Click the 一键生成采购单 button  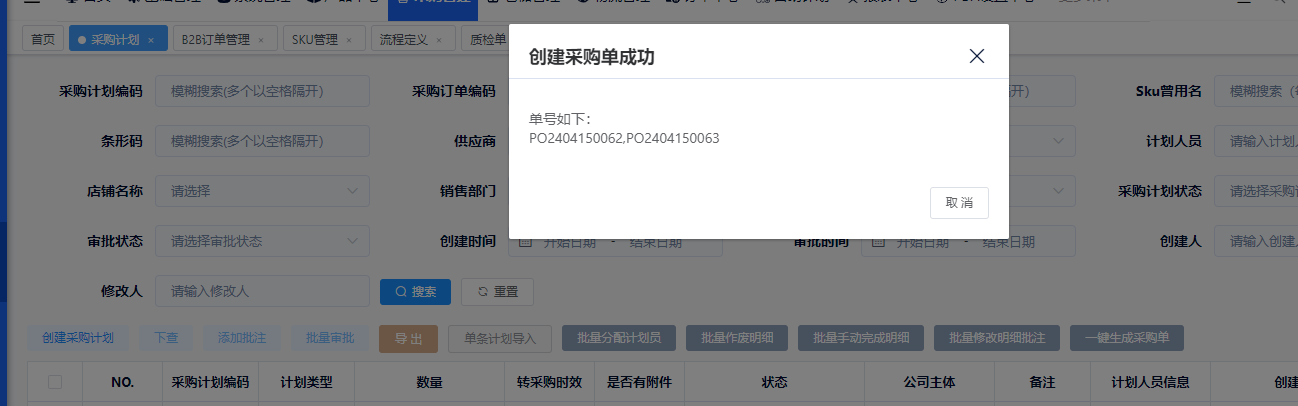1127,338
